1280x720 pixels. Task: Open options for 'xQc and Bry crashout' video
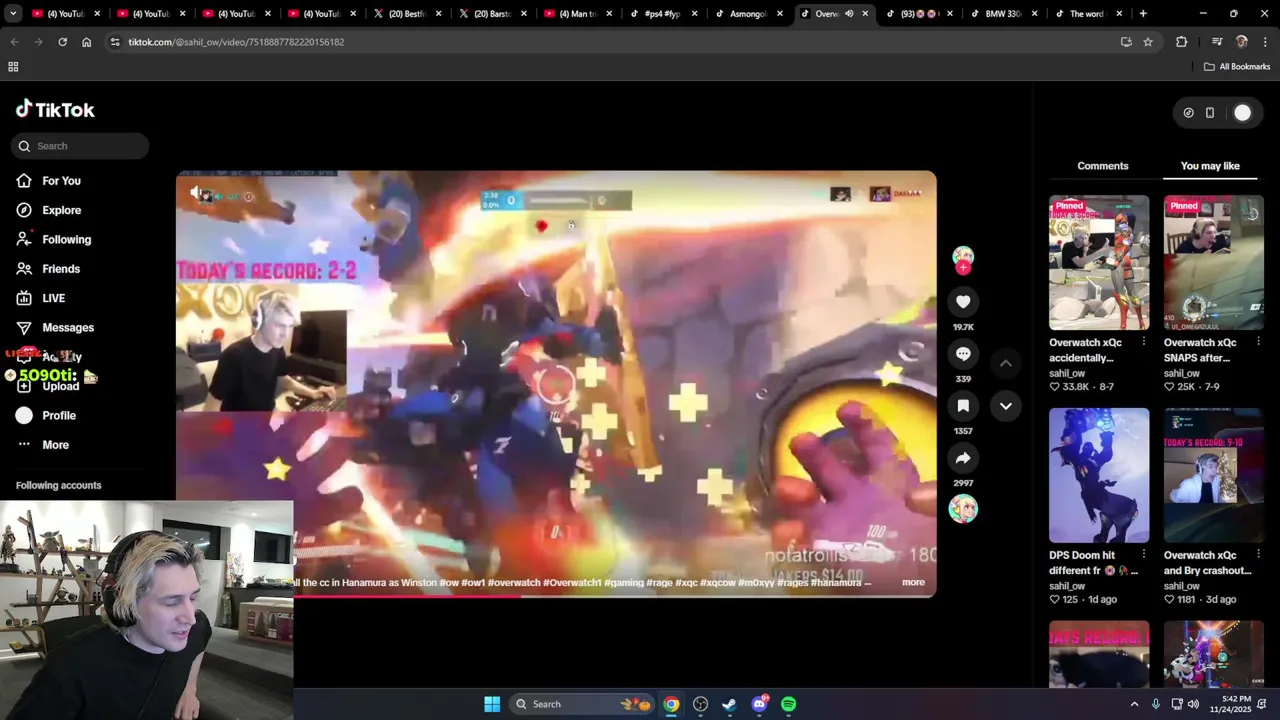1258,555
